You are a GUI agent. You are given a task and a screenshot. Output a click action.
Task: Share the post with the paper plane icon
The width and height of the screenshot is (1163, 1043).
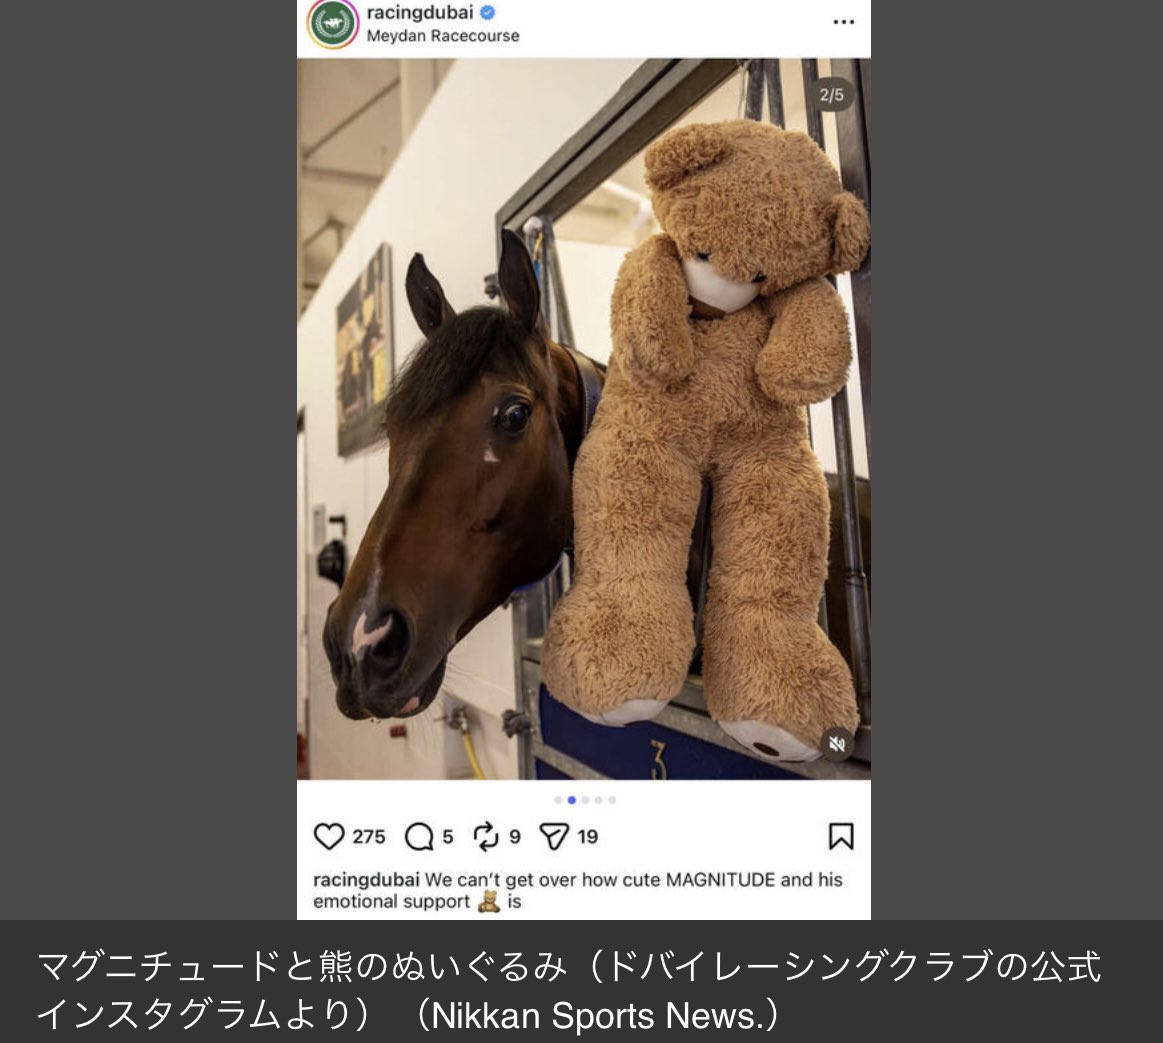click(x=554, y=836)
